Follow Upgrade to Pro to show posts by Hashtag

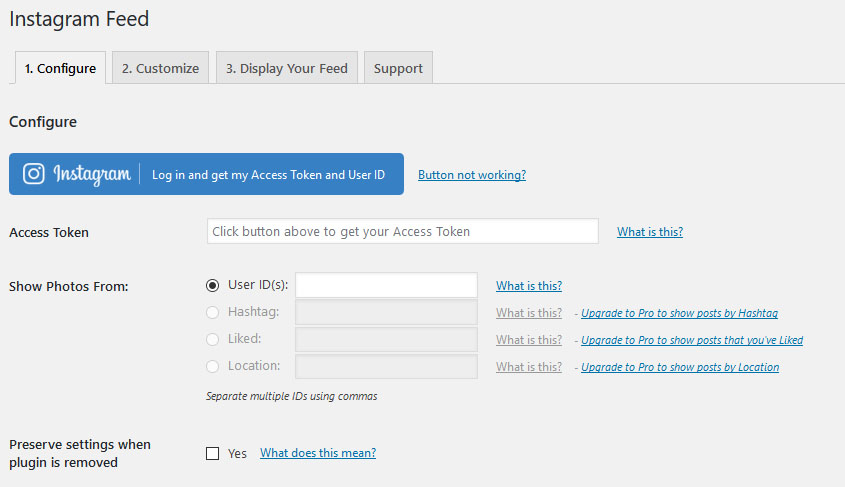tap(680, 313)
